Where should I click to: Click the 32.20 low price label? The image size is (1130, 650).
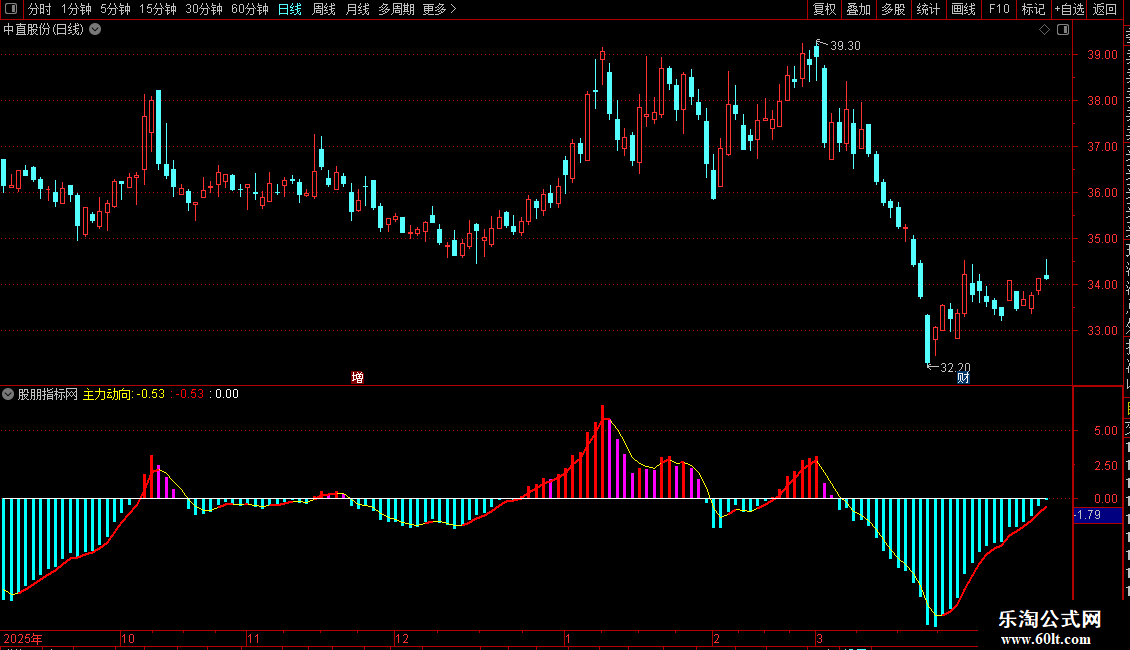[956, 368]
